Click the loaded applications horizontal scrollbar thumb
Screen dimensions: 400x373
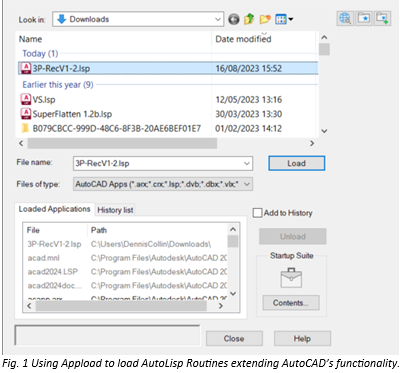121,306
